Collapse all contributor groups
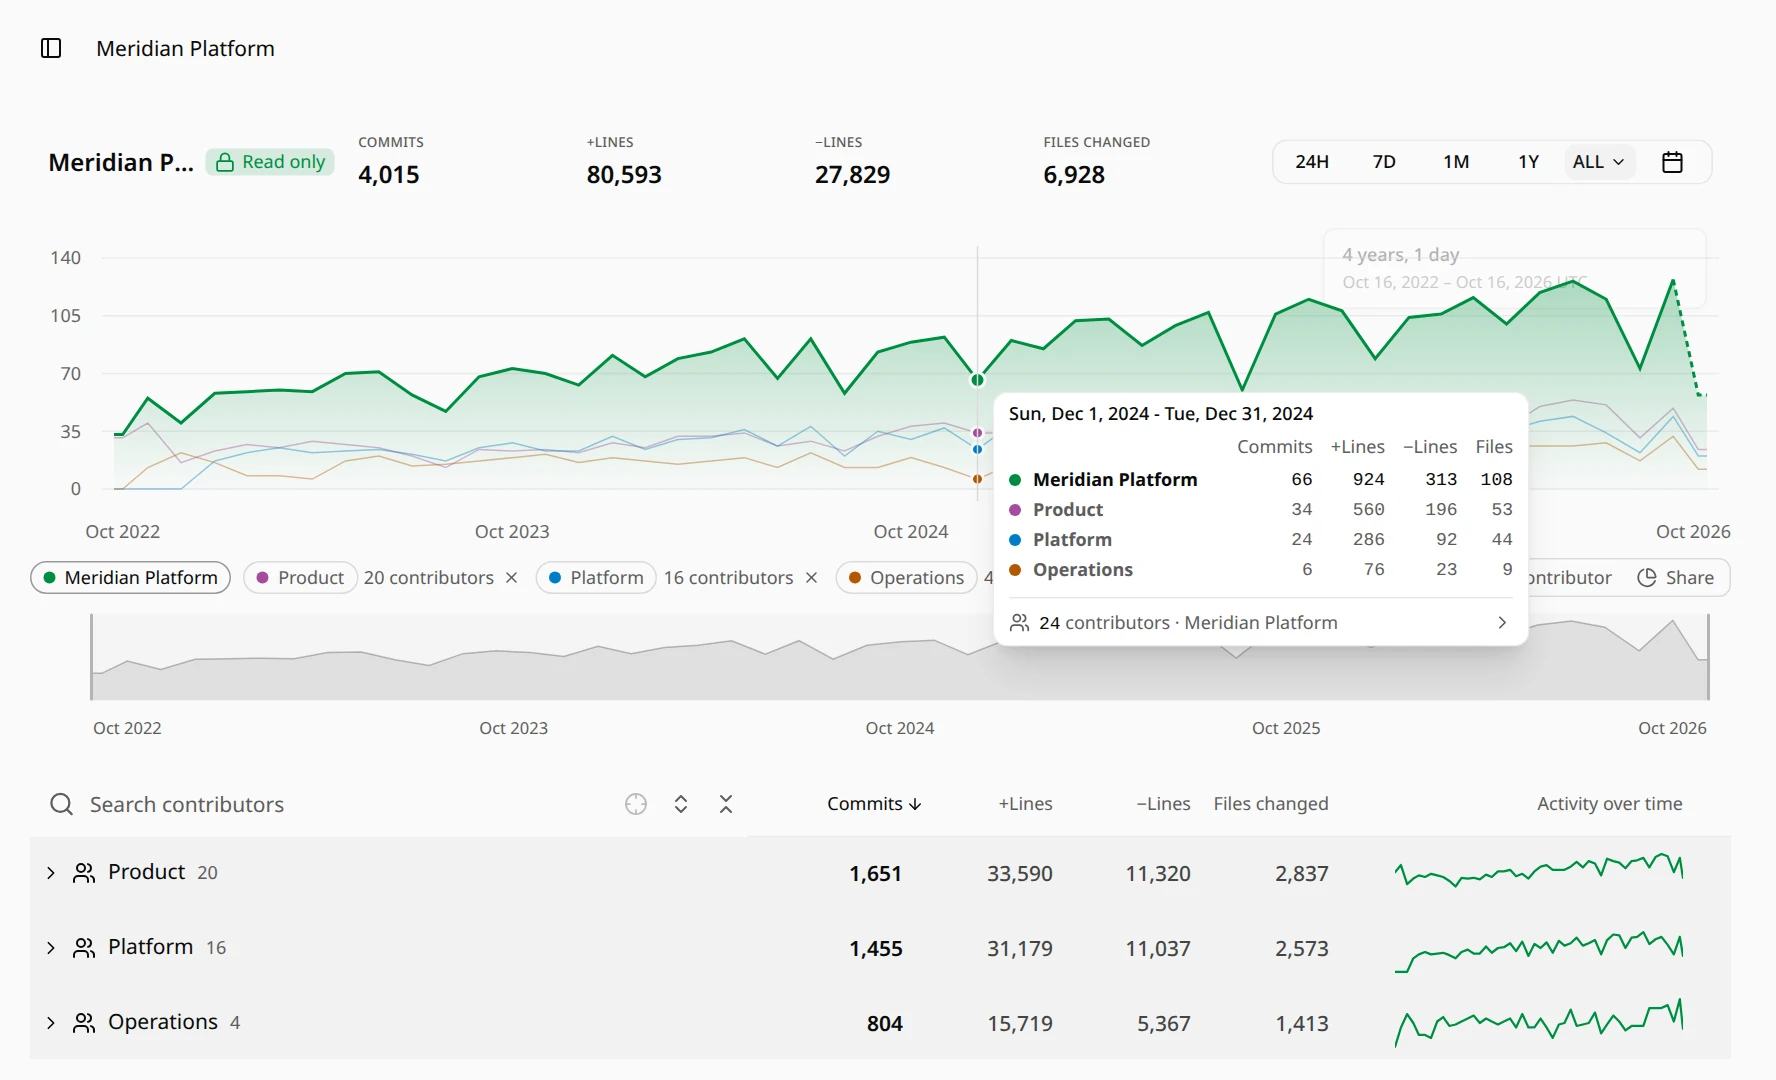The image size is (1776, 1080). pos(726,804)
